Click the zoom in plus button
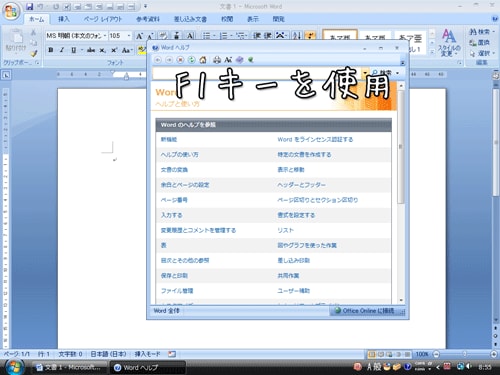500x375 pixels. tap(494, 354)
